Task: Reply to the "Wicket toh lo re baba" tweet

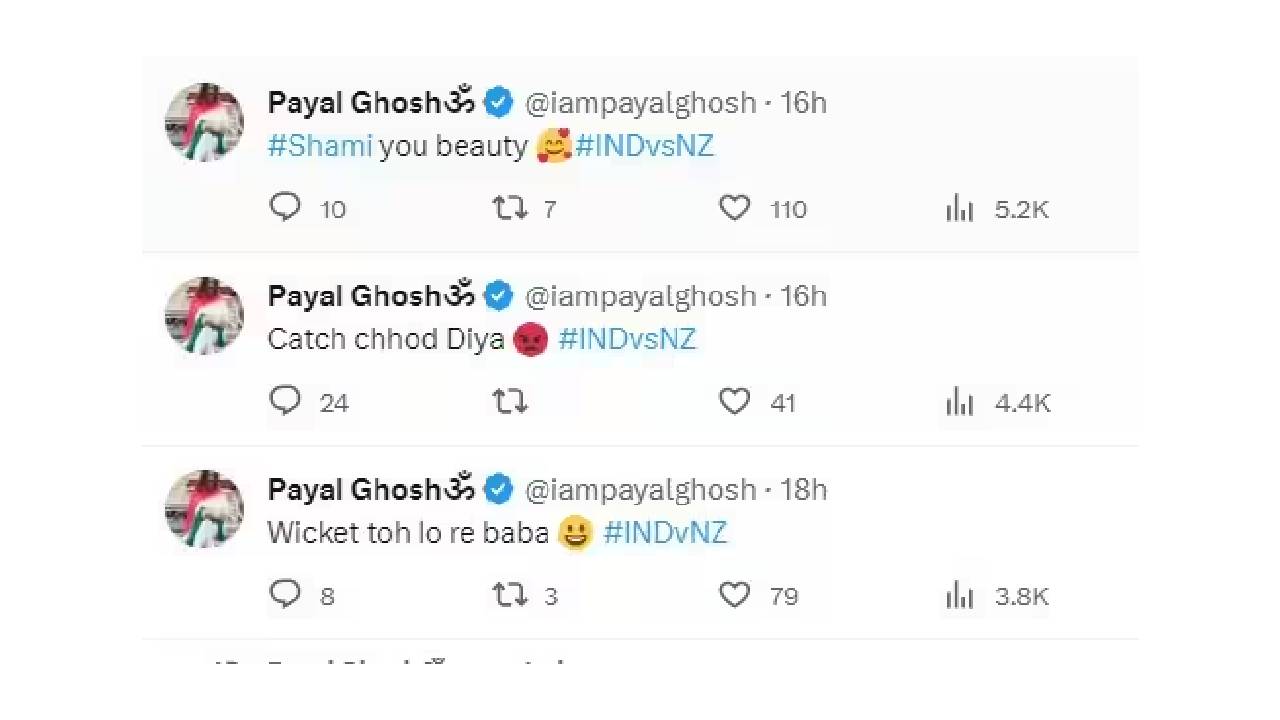Action: coord(285,594)
